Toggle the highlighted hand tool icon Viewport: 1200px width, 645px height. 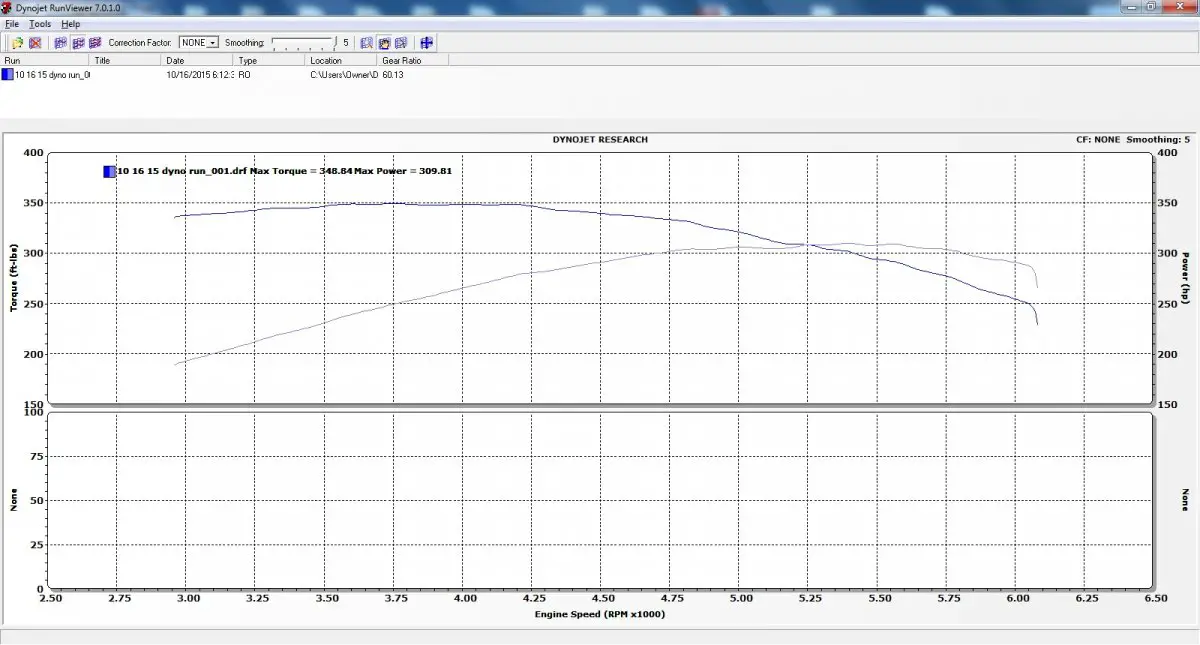click(384, 43)
